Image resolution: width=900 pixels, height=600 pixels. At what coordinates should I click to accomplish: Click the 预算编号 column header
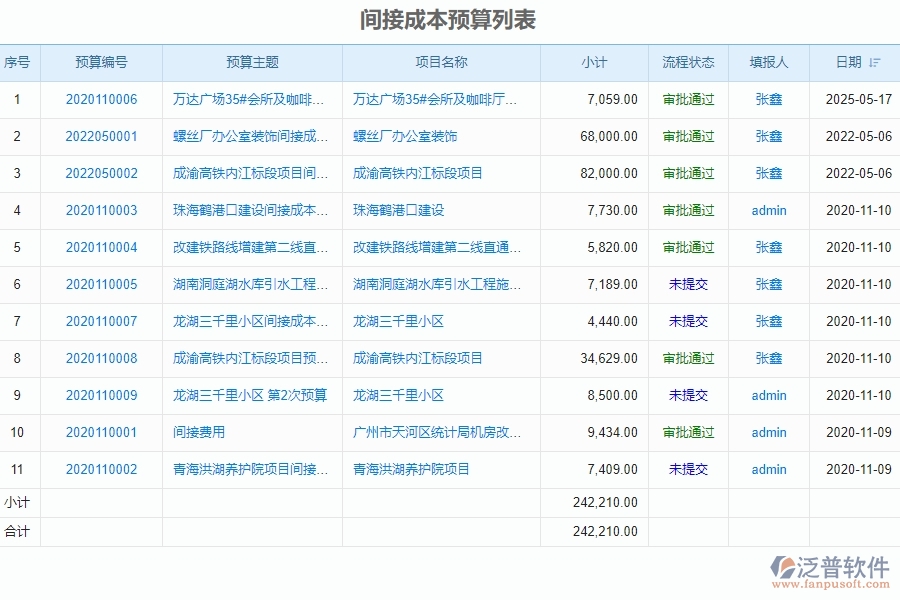103,62
